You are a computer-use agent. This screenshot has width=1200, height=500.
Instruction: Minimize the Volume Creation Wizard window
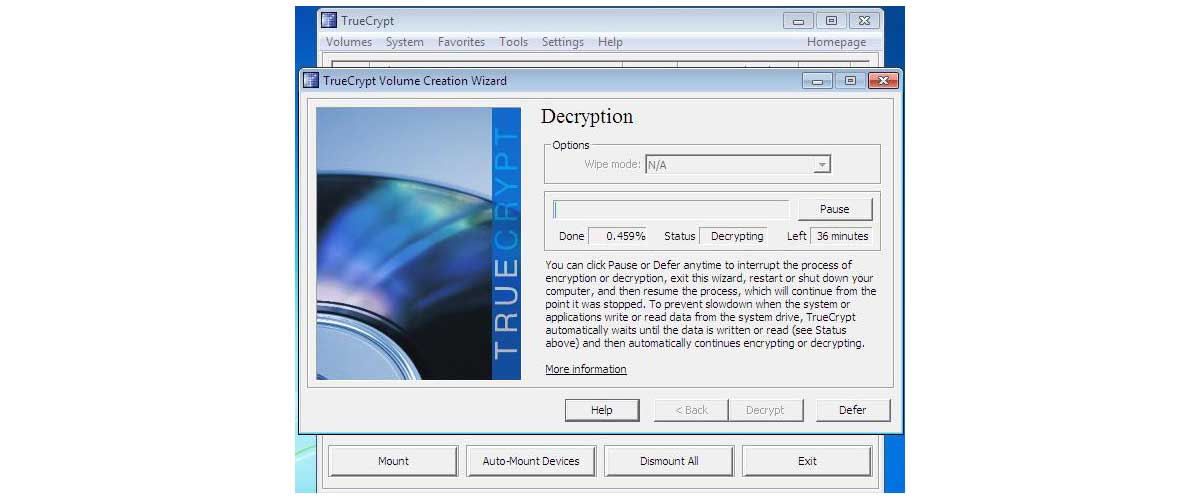pos(819,81)
